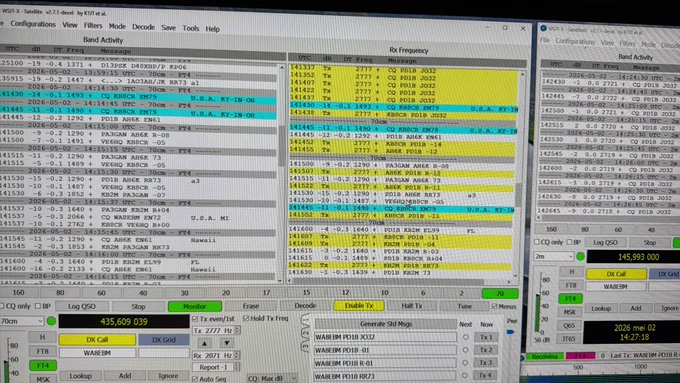680x383 pixels.
Task: Click the up arrow above Rx 2071 Hz
Action: 204,343
